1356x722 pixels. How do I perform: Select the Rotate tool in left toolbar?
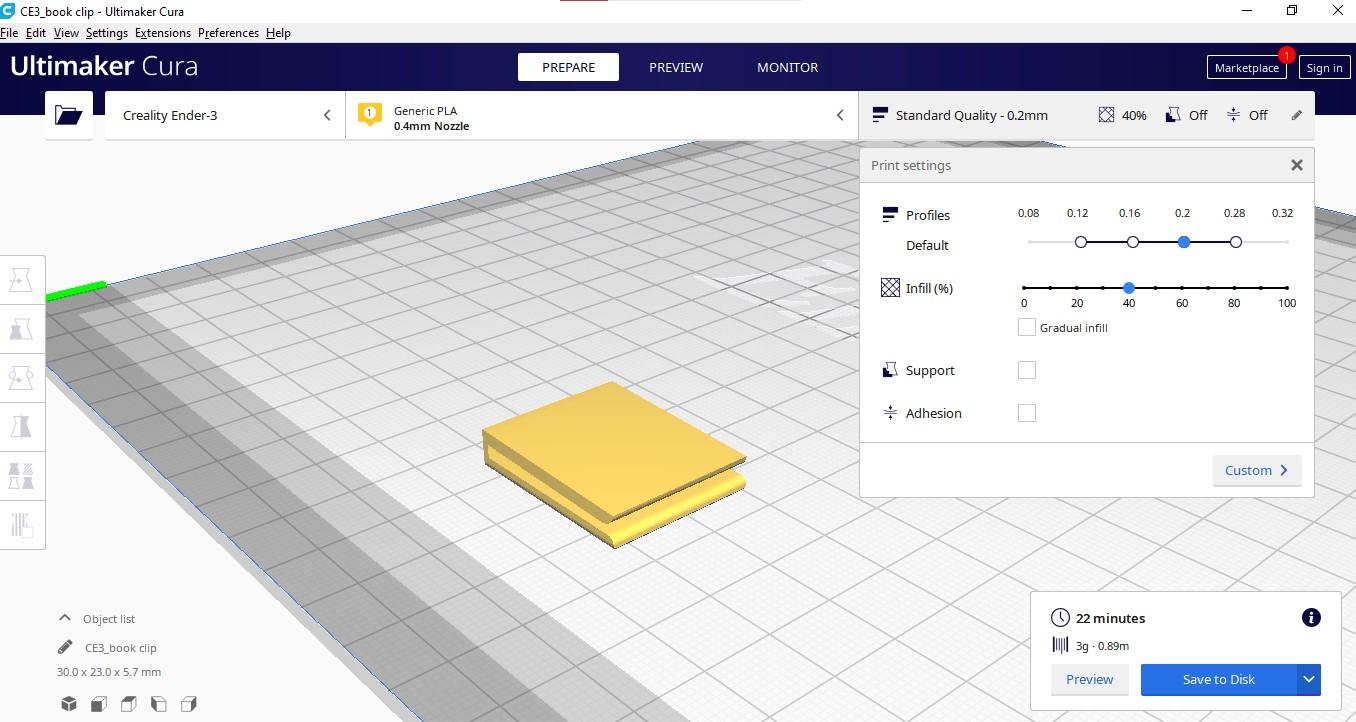21,377
